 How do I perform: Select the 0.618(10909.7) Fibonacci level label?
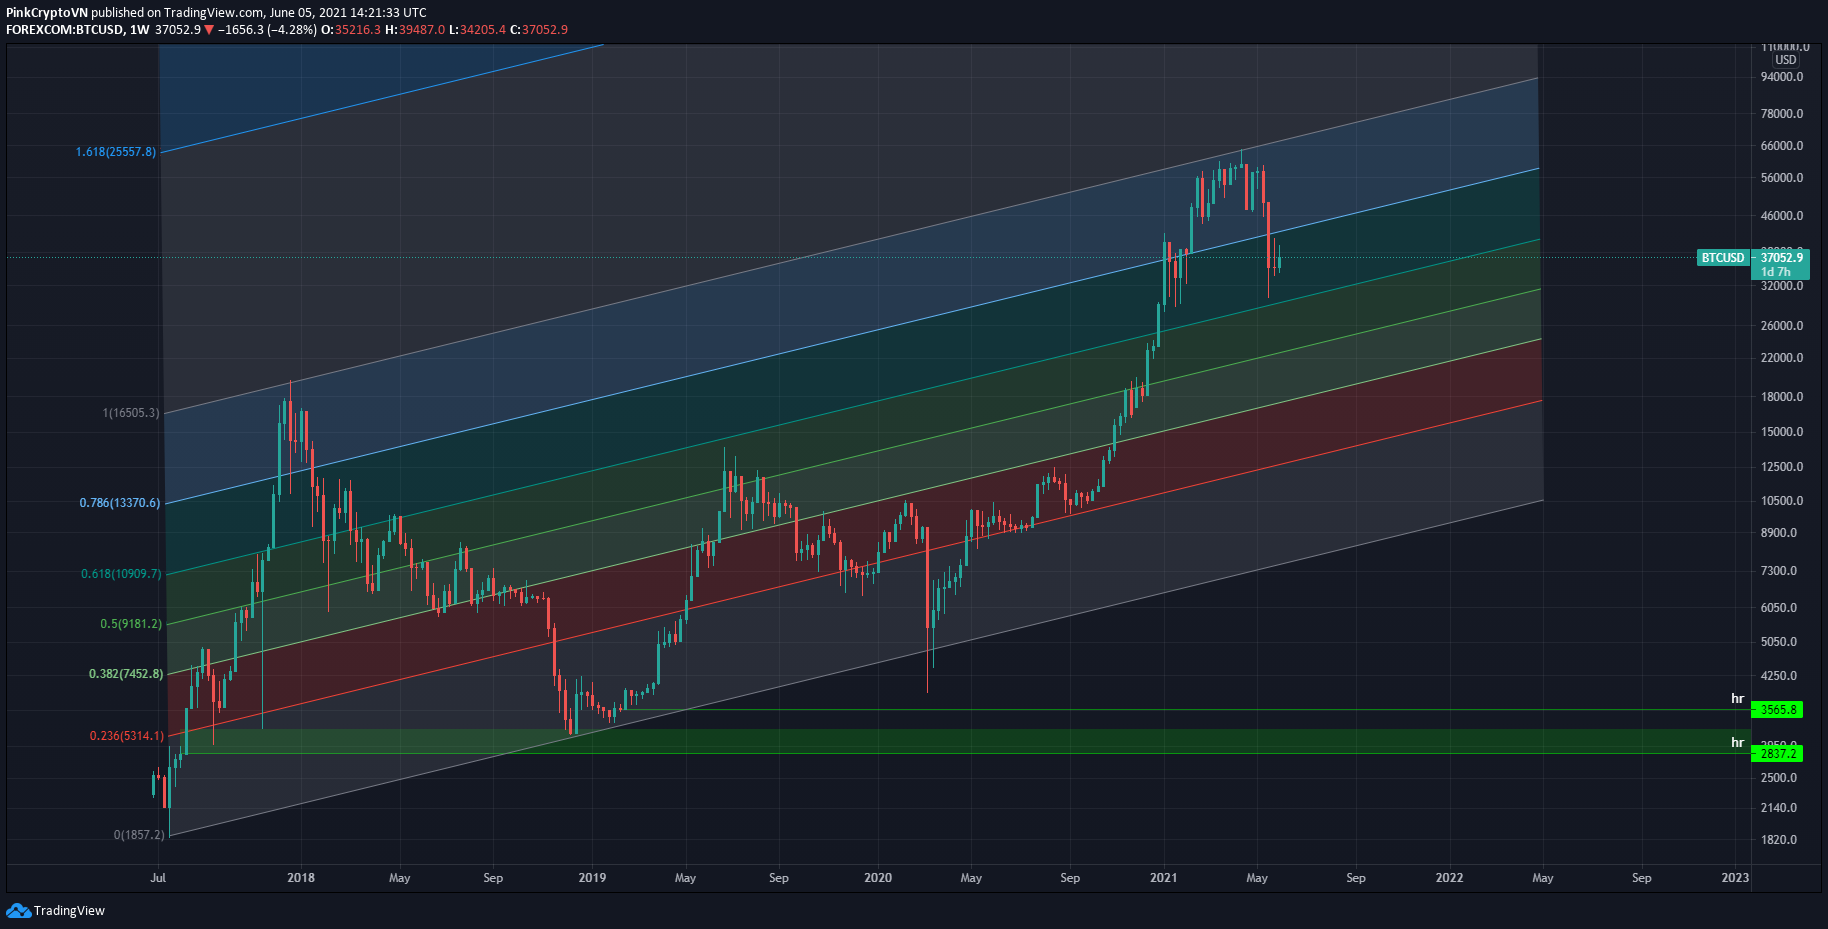click(121, 574)
